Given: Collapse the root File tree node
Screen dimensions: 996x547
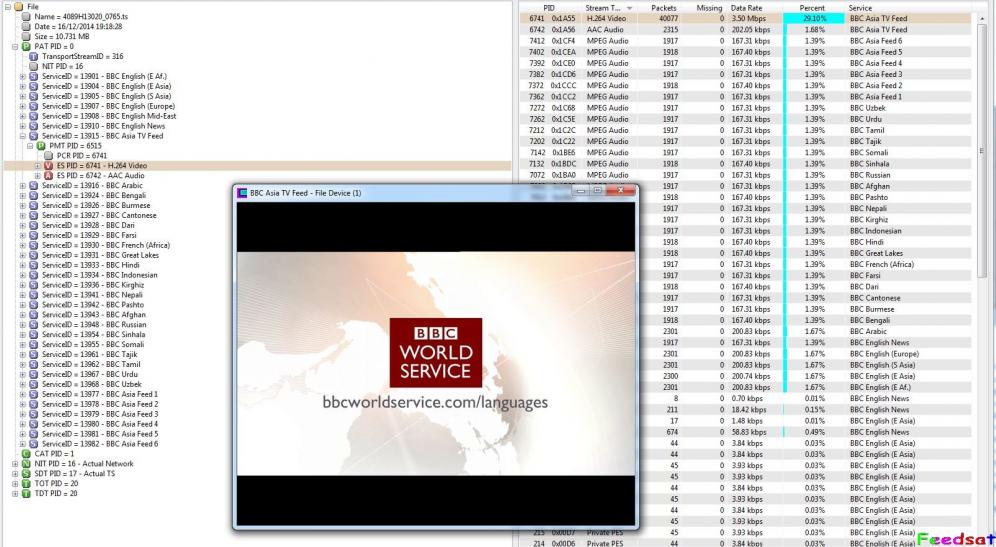Looking at the screenshot, I should [x=8, y=7].
